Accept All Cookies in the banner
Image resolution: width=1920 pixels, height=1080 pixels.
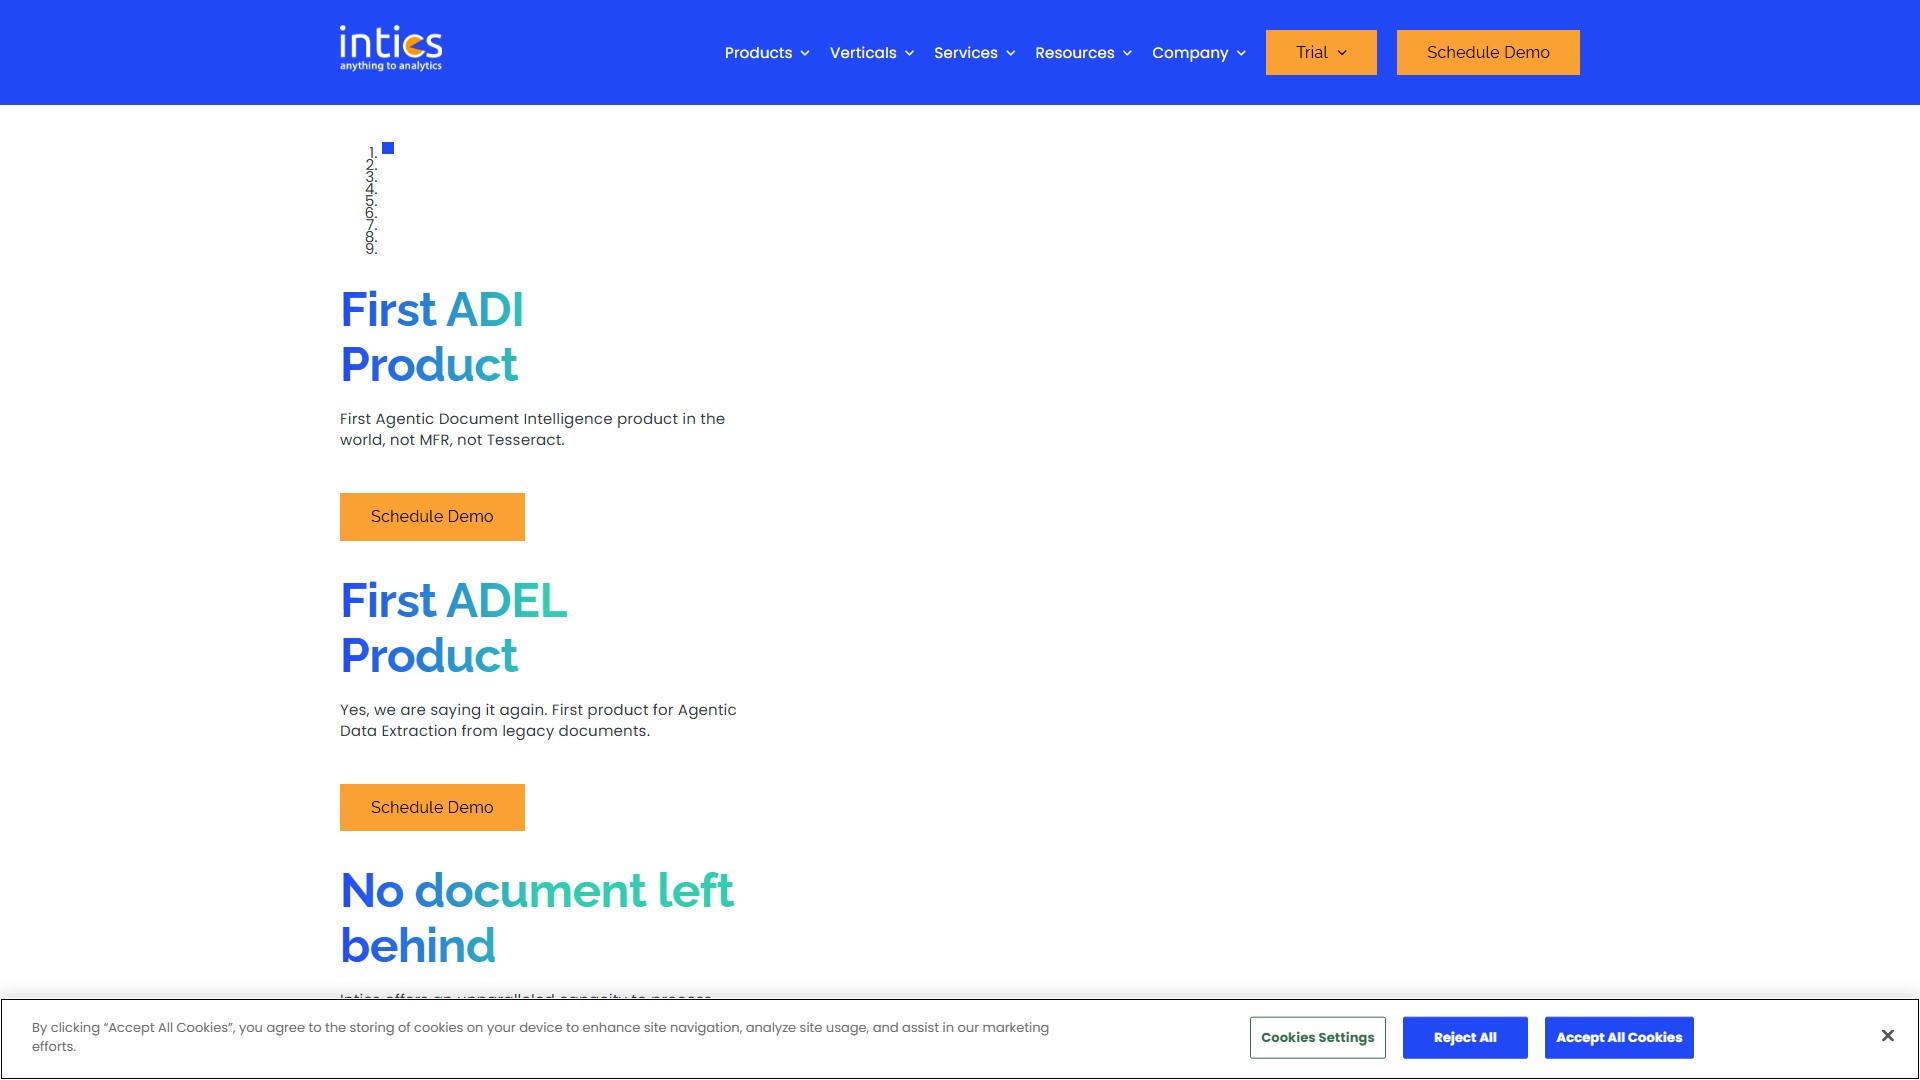click(1618, 1038)
